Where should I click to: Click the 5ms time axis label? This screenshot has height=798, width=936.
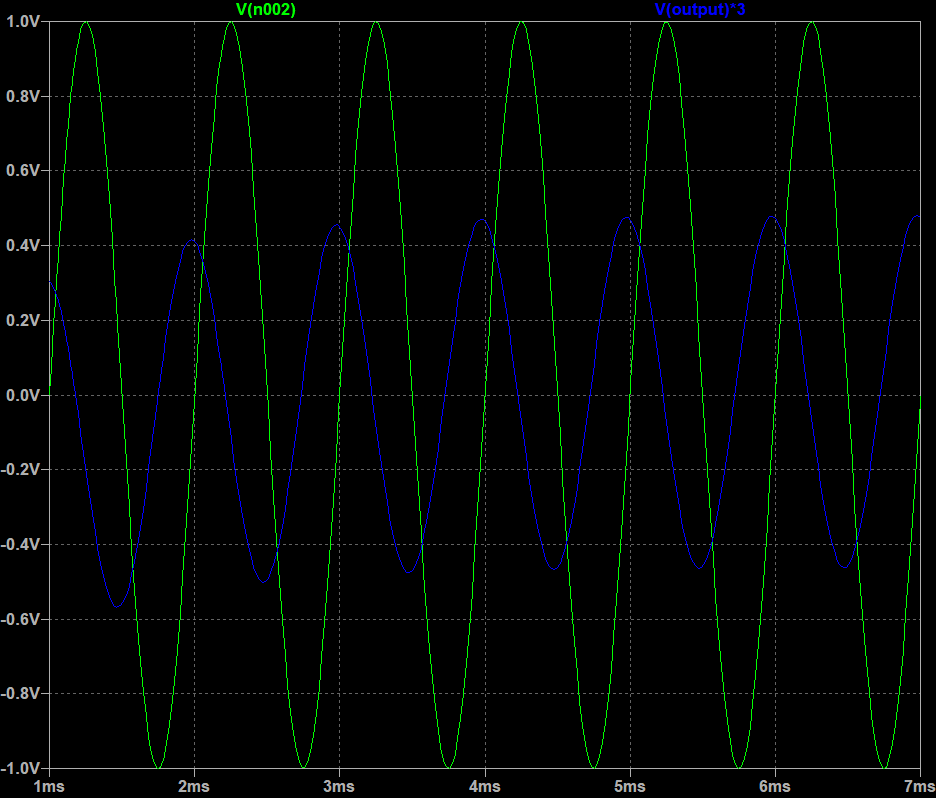(x=630, y=786)
